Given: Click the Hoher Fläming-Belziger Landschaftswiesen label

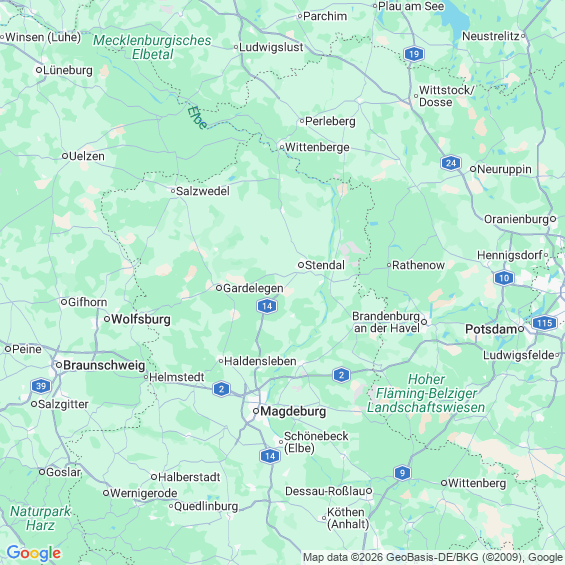Looking at the screenshot, I should 426,393.
